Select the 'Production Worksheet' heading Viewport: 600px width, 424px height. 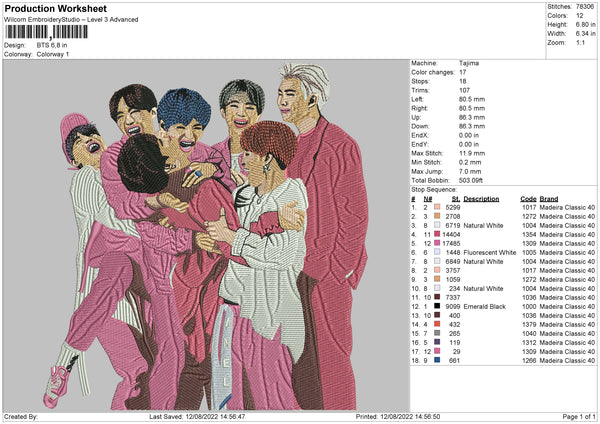[x=55, y=8]
